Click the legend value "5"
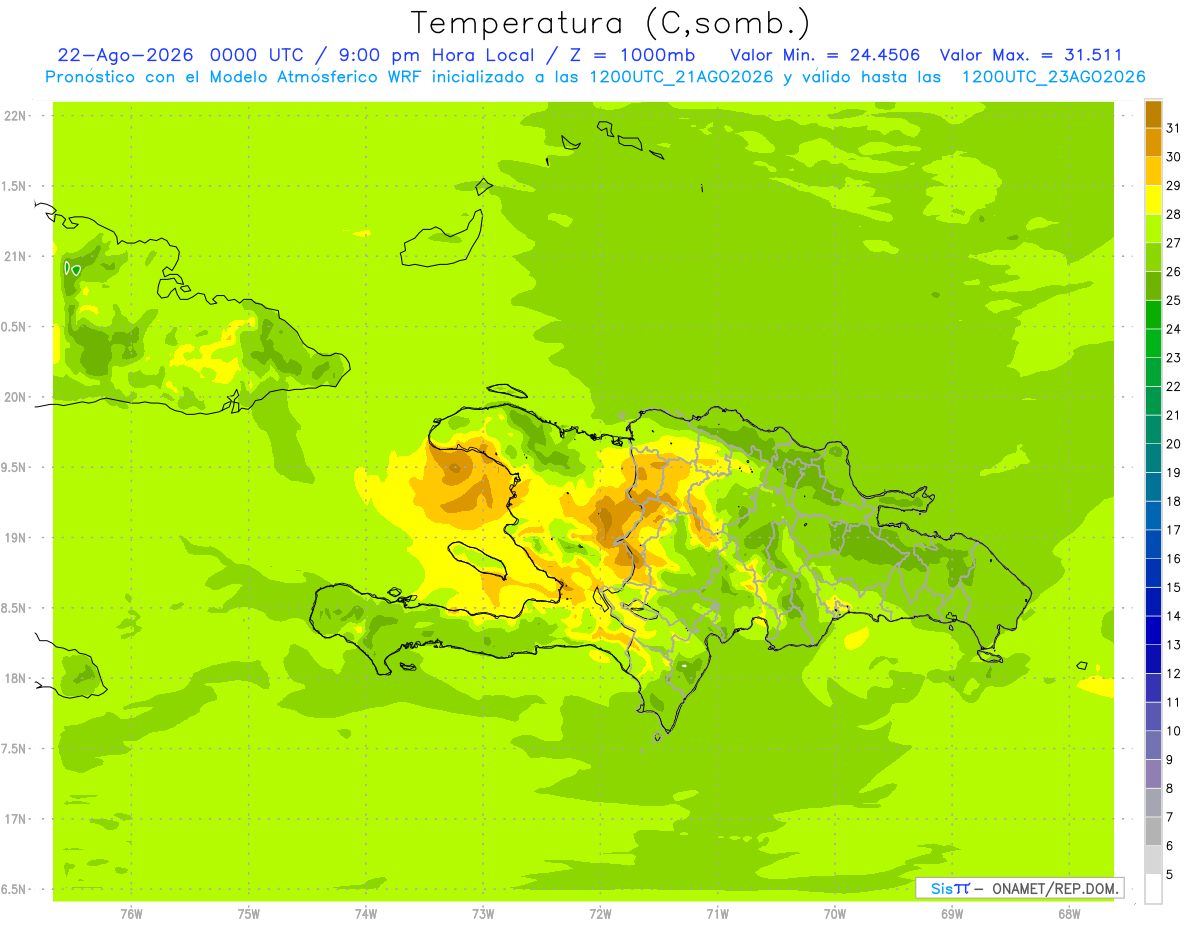The height and width of the screenshot is (927, 1200). click(x=1170, y=874)
